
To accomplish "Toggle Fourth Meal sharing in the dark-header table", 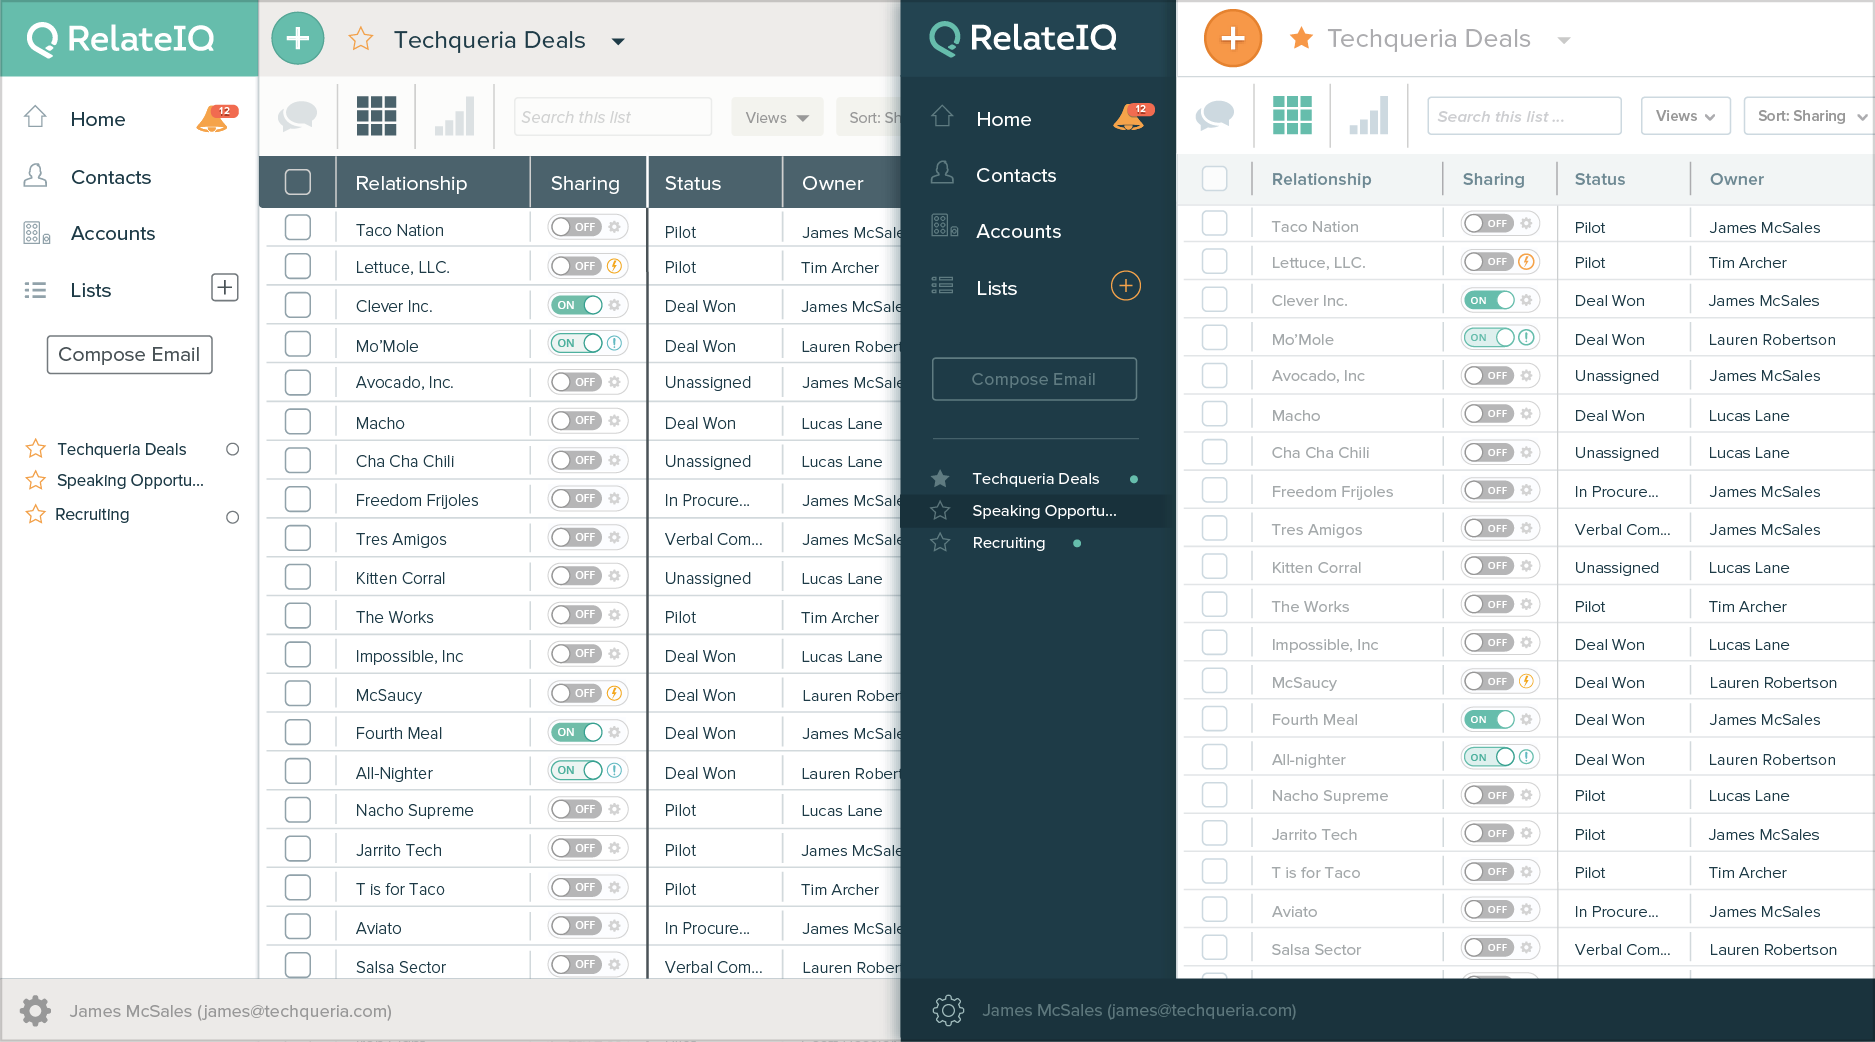I will [x=578, y=732].
